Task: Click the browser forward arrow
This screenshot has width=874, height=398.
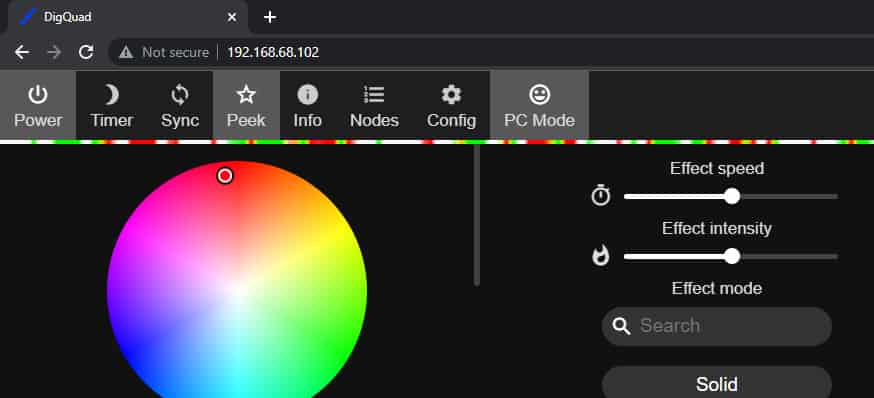Action: coord(54,52)
